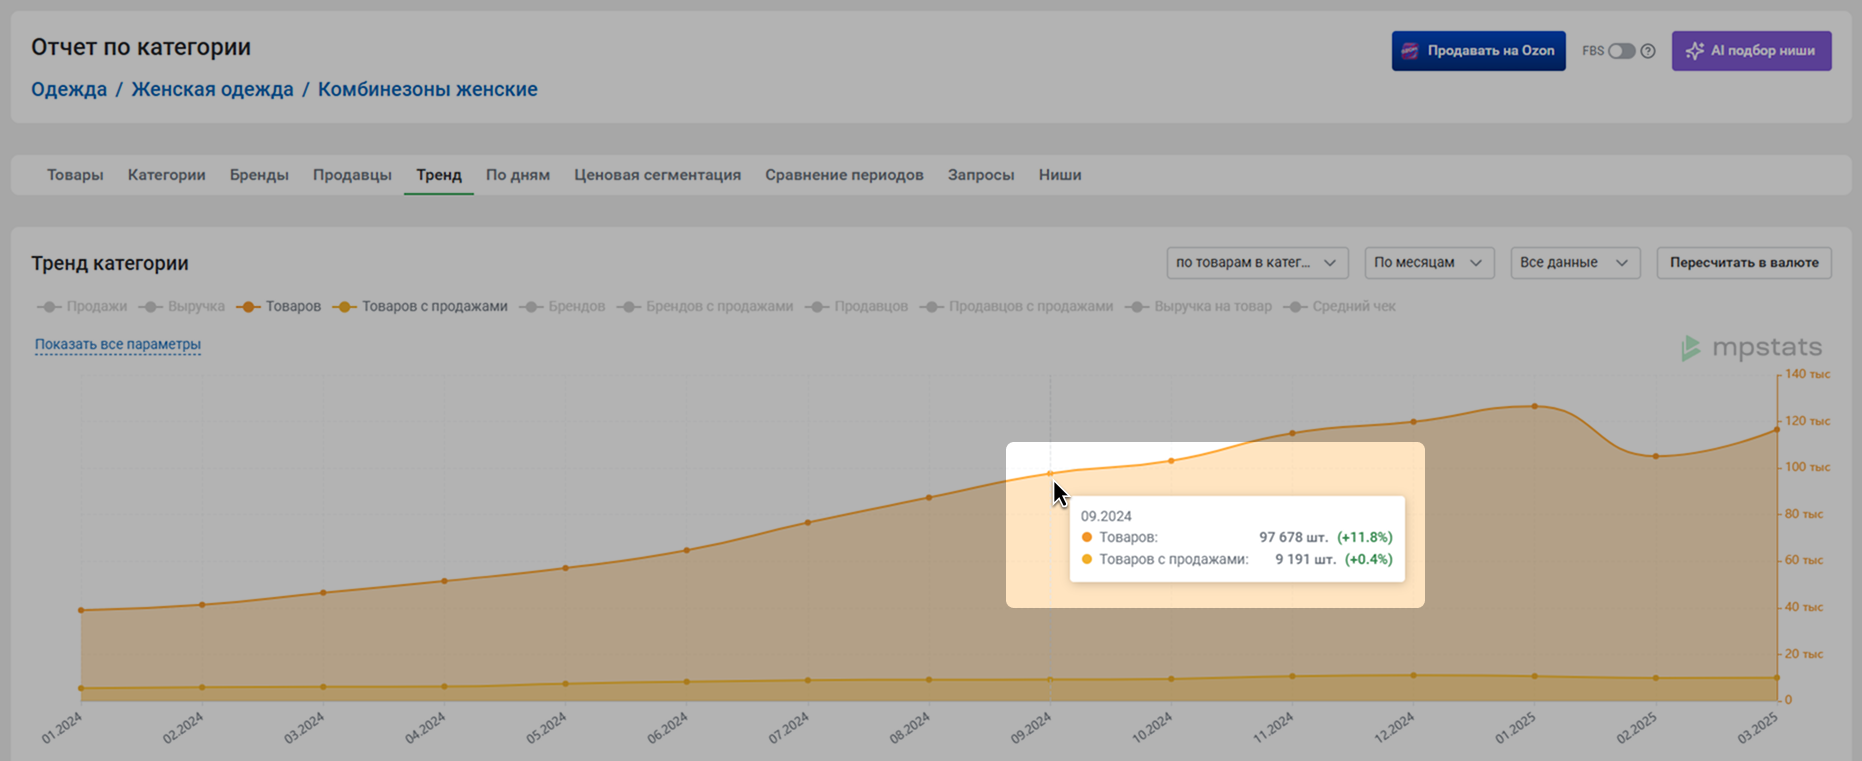The image size is (1862, 761).
Task: Click the Продавать на Ozon button
Action: click(x=1479, y=51)
